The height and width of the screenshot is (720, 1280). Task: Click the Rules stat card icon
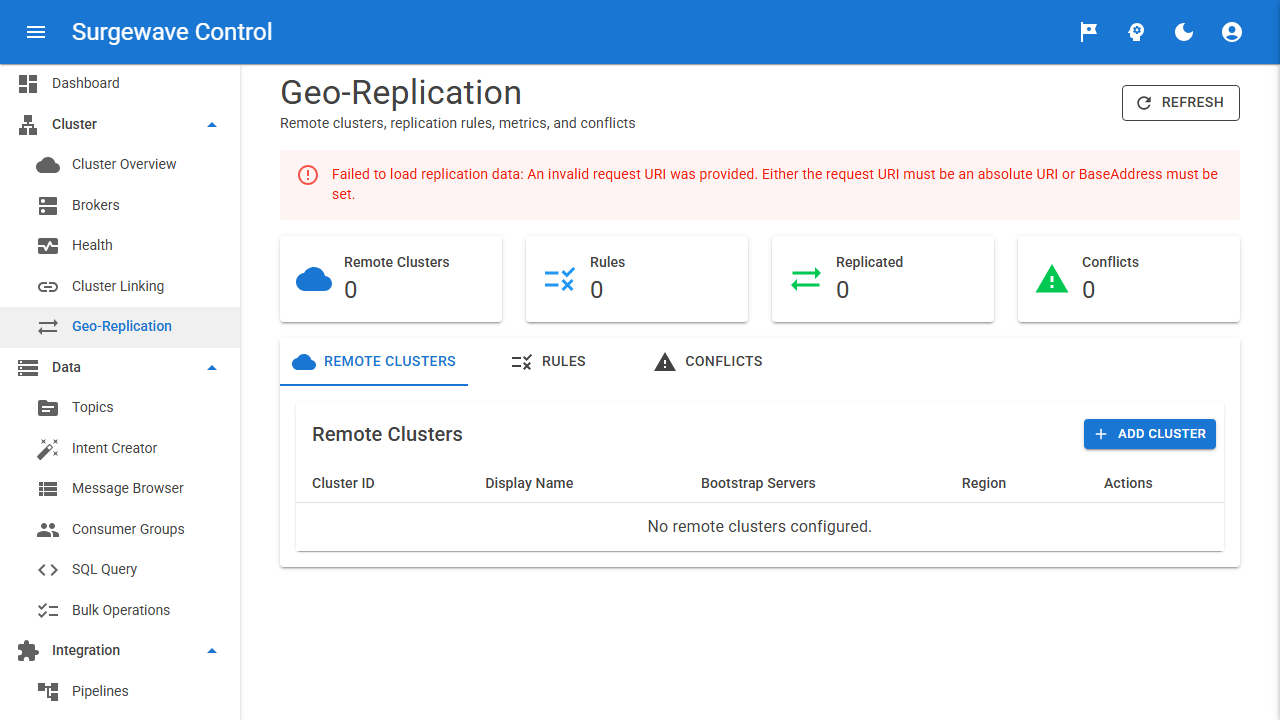point(560,279)
